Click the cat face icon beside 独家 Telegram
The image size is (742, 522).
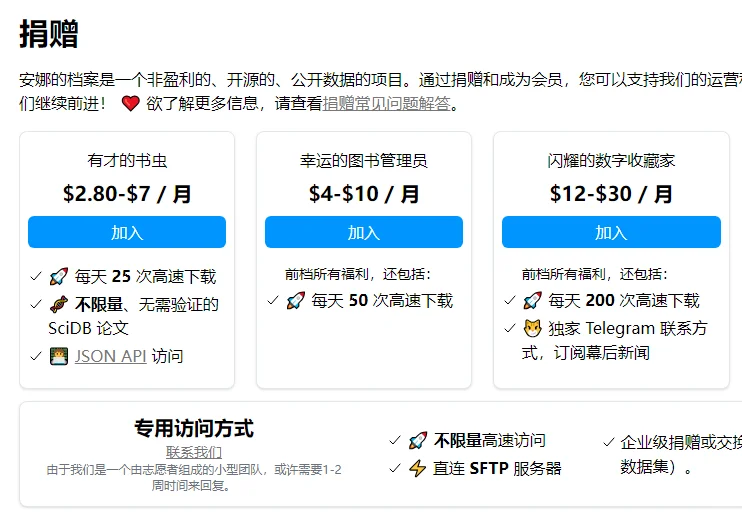tap(532, 328)
